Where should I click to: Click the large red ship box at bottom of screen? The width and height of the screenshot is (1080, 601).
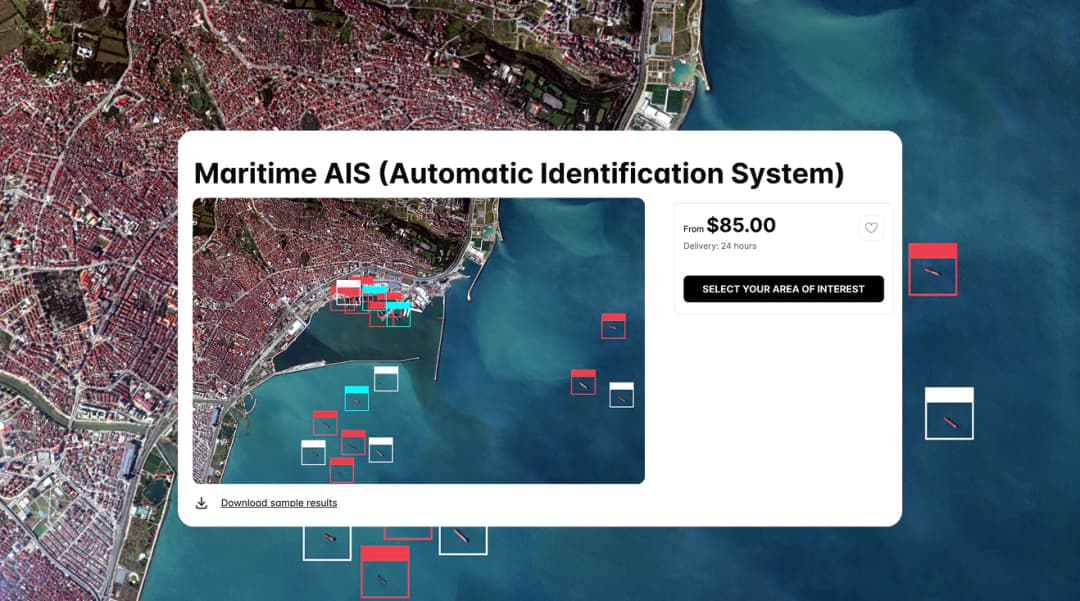[x=384, y=572]
